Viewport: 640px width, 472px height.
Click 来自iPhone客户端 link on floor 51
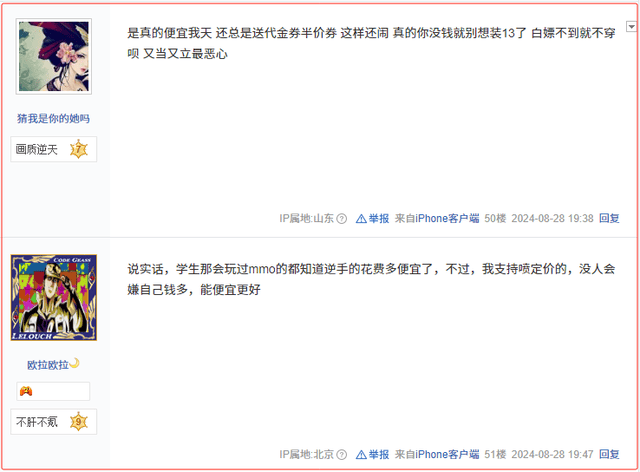pos(437,454)
